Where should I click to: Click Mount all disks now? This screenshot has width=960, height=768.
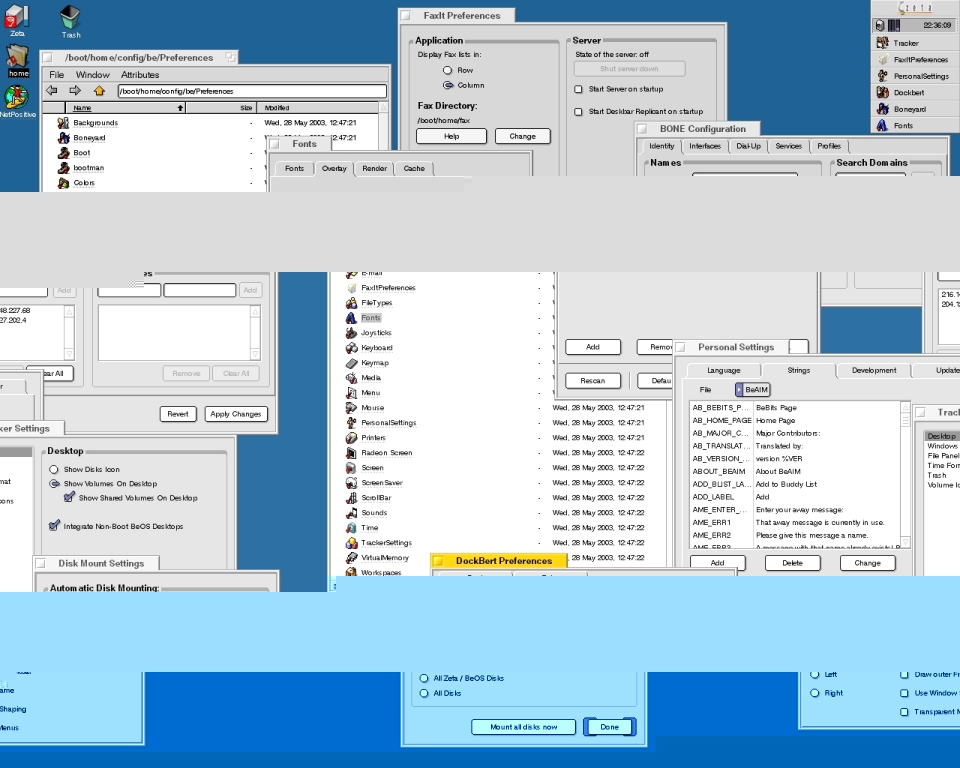523,727
